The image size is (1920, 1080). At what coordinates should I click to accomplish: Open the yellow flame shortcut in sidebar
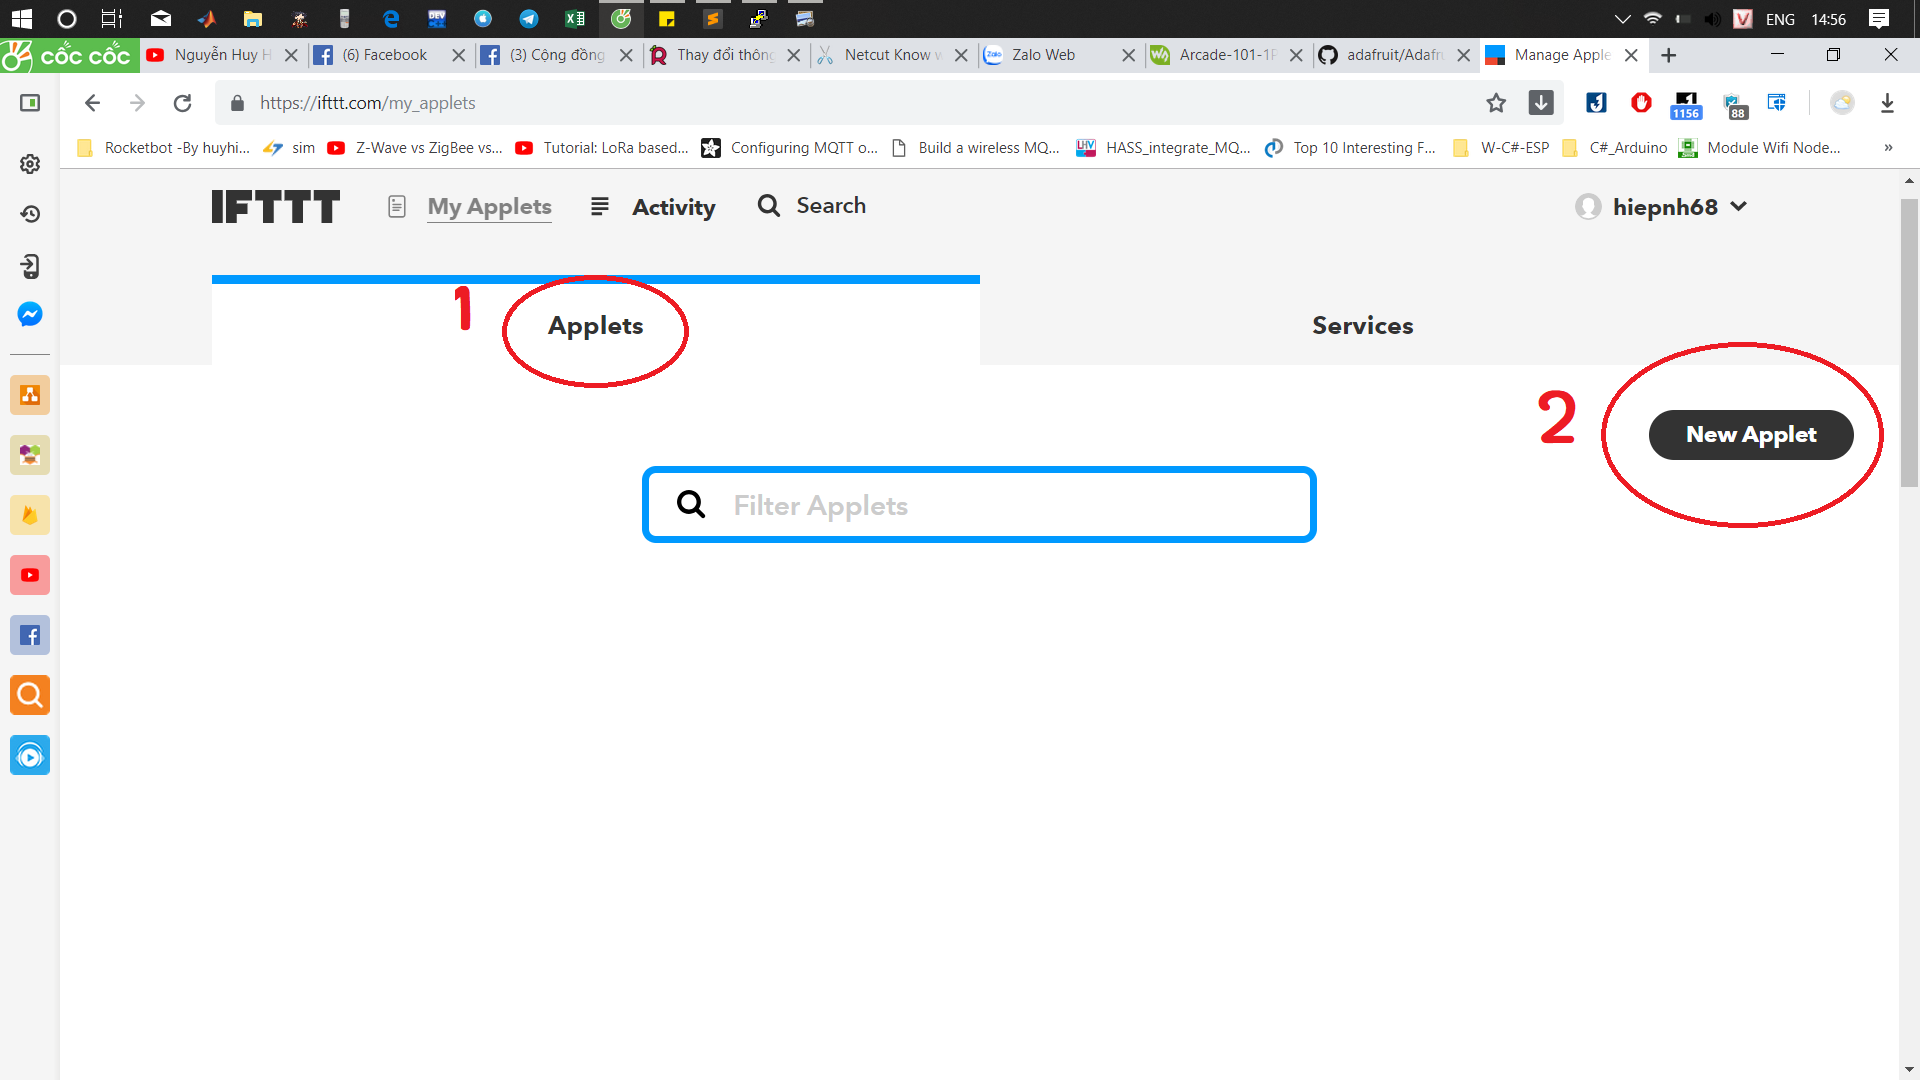pos(30,515)
